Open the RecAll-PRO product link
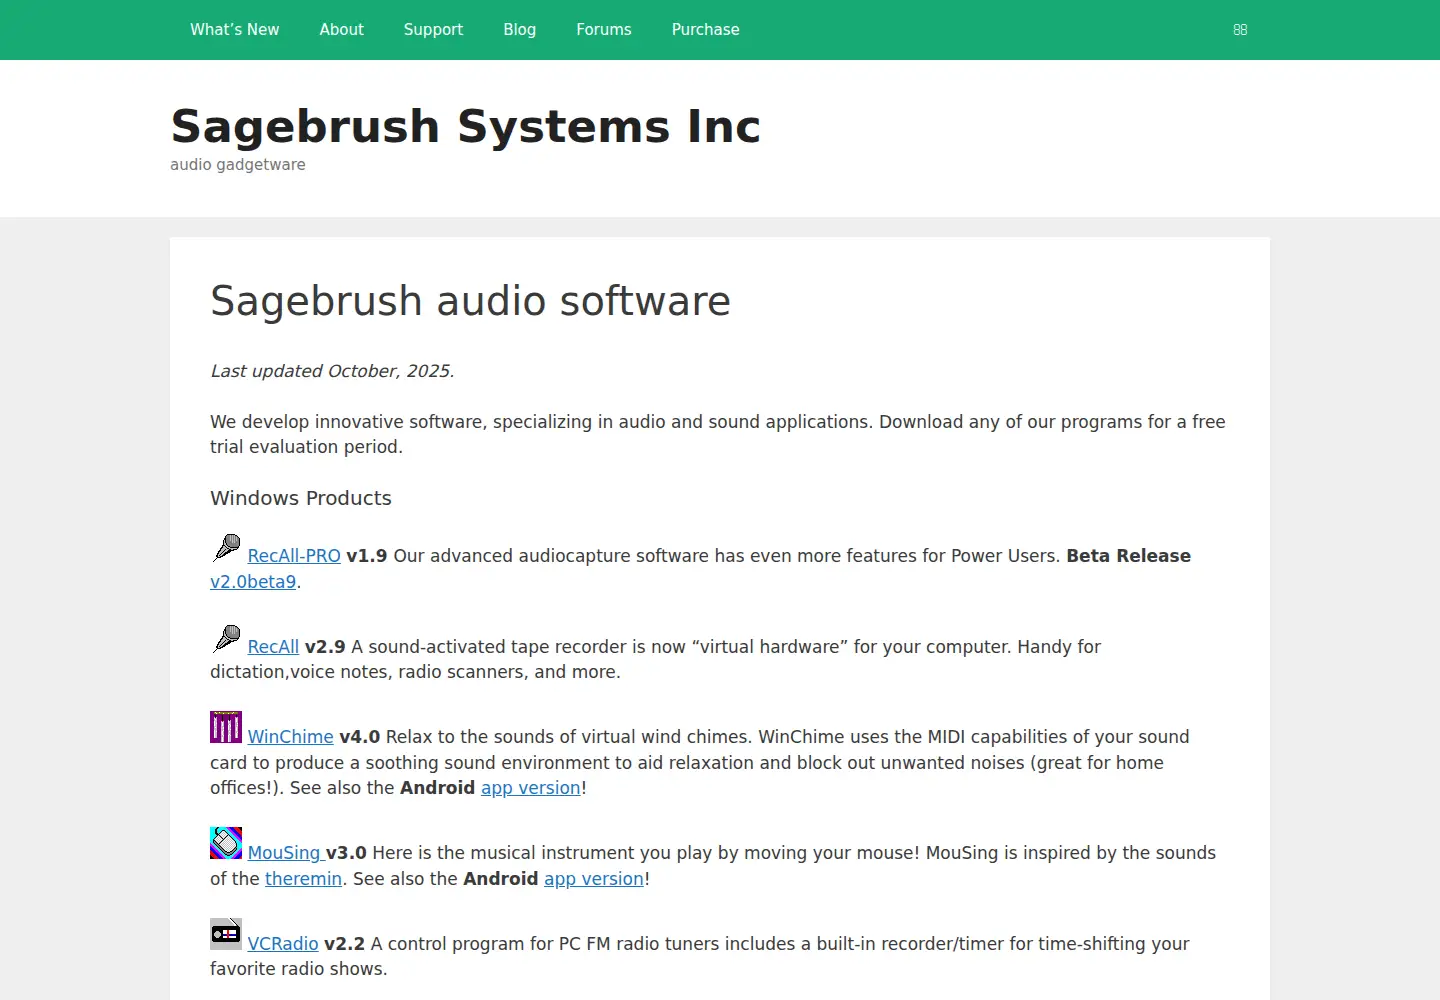1440x1000 pixels. tap(294, 556)
